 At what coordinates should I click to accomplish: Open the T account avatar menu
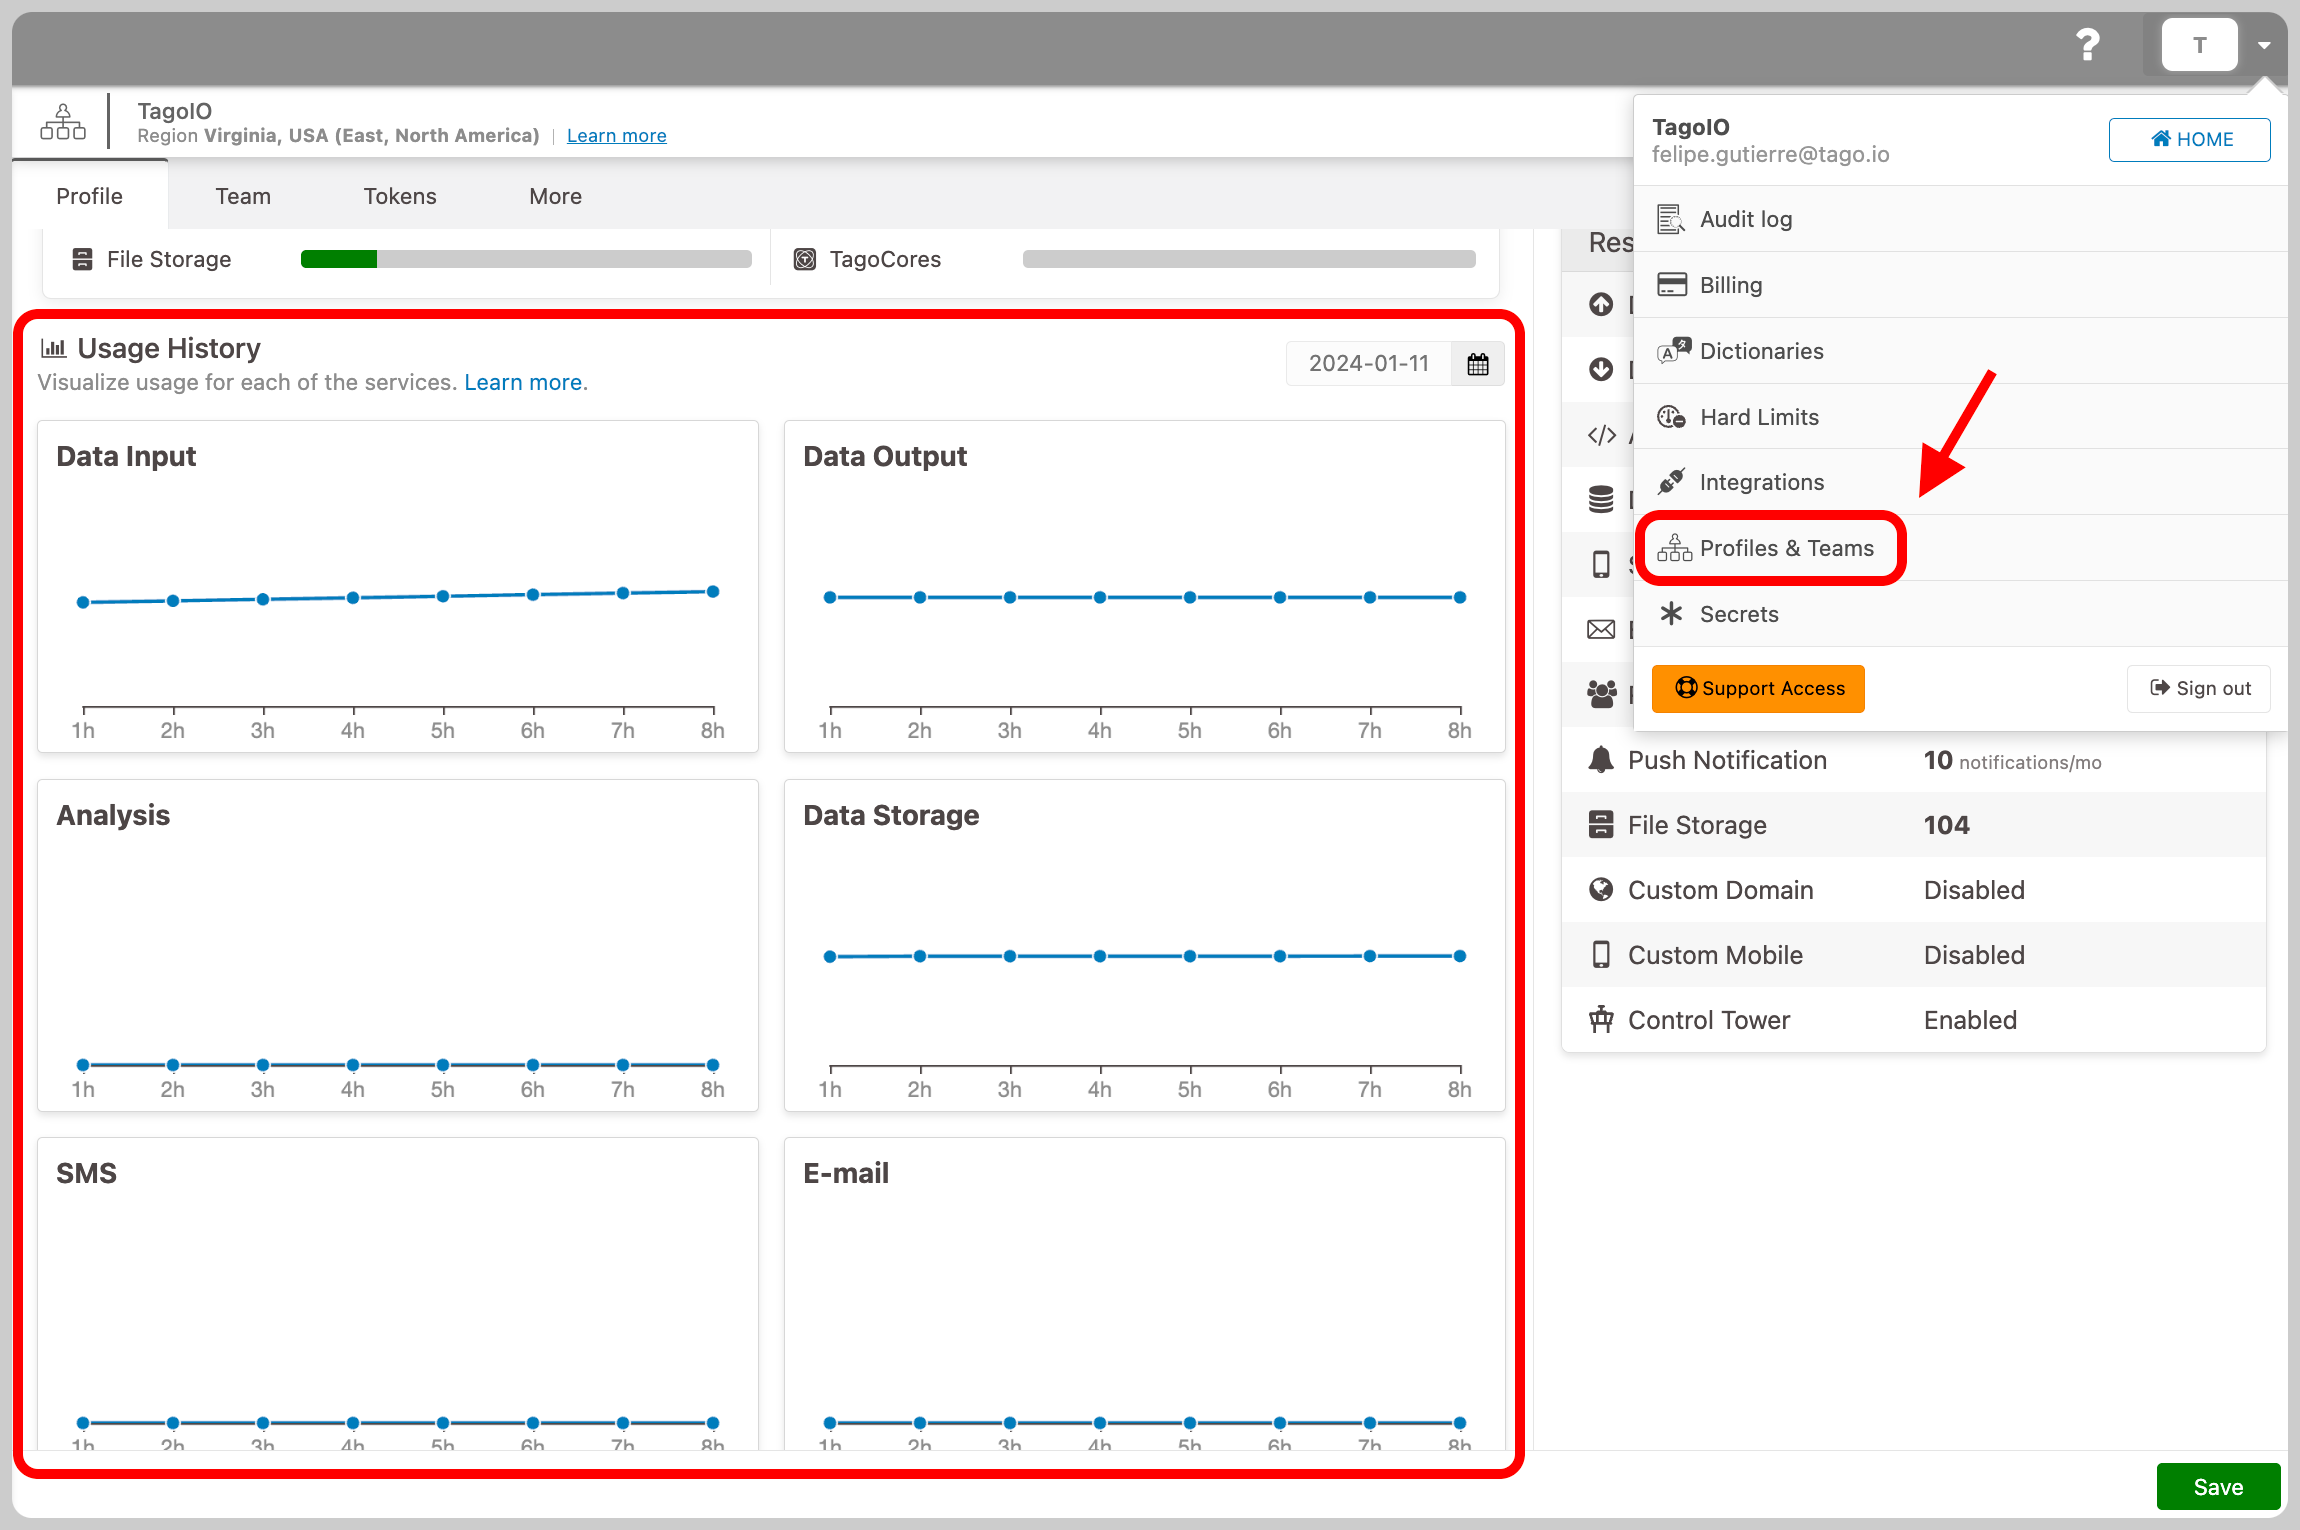pos(2199,45)
